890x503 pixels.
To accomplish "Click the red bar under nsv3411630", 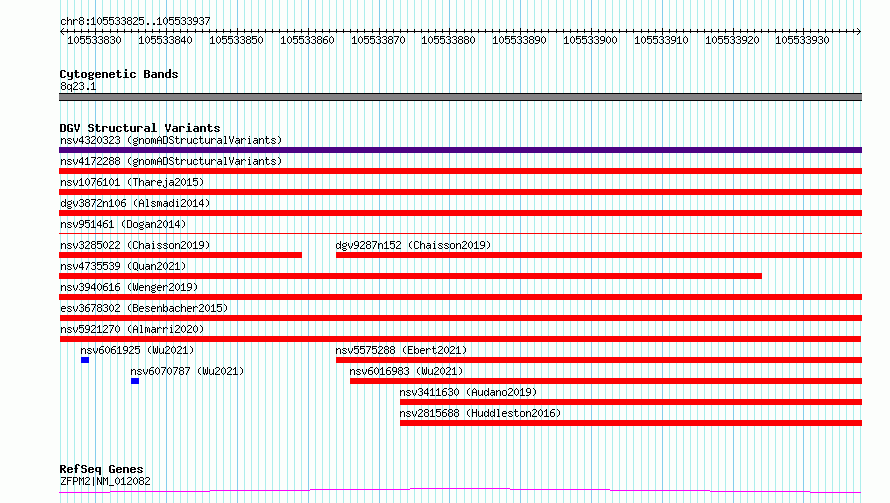I will (x=631, y=402).
